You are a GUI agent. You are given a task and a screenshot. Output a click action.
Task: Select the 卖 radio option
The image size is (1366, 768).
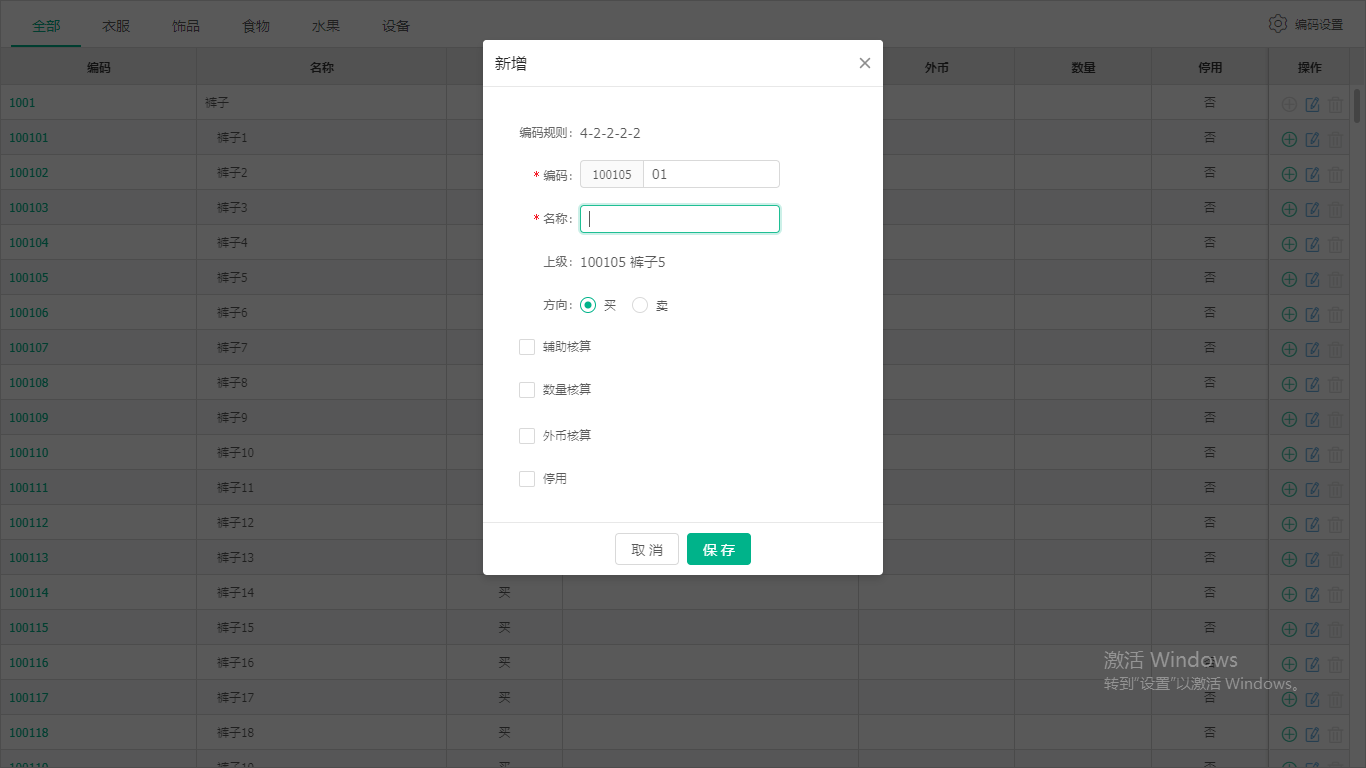[639, 304]
